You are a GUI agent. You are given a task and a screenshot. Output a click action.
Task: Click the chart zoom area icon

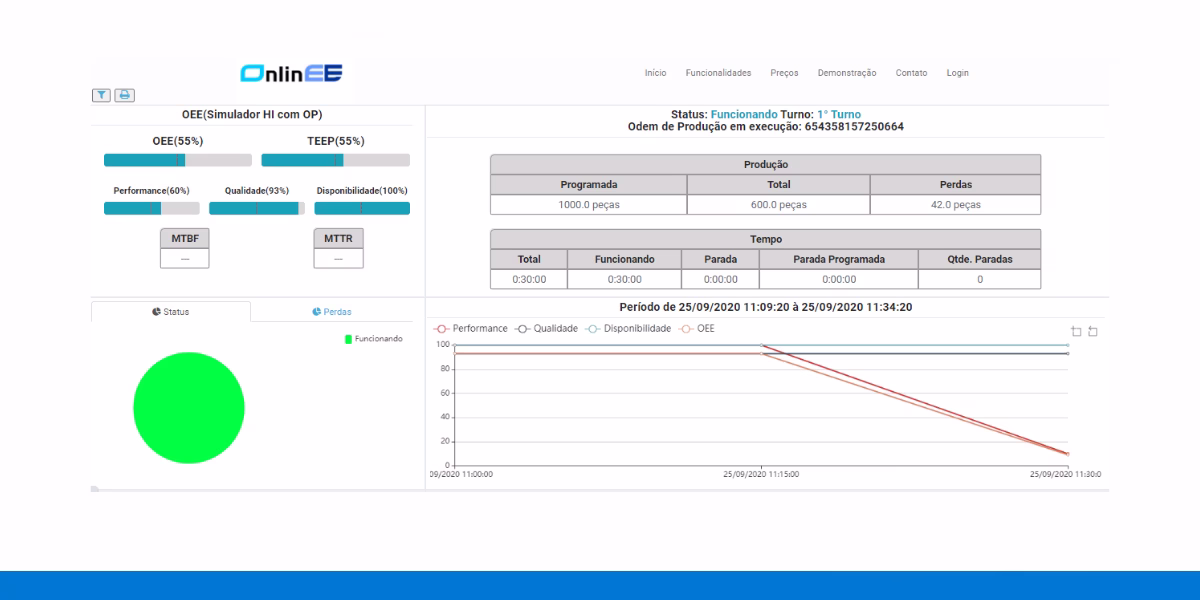pyautogui.click(x=1076, y=331)
